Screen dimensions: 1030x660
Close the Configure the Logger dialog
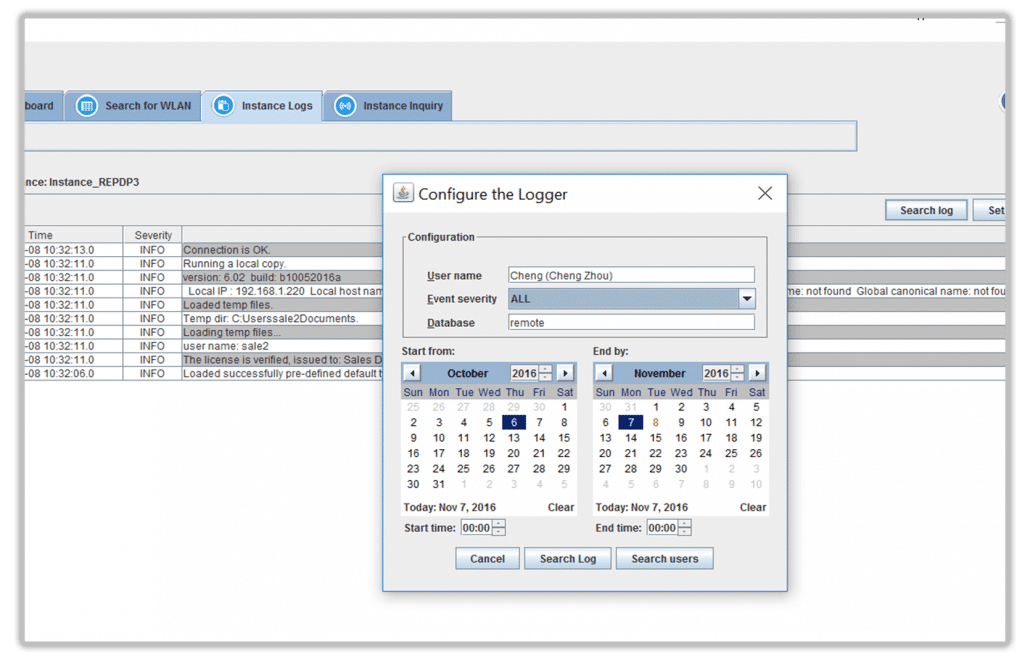click(765, 193)
